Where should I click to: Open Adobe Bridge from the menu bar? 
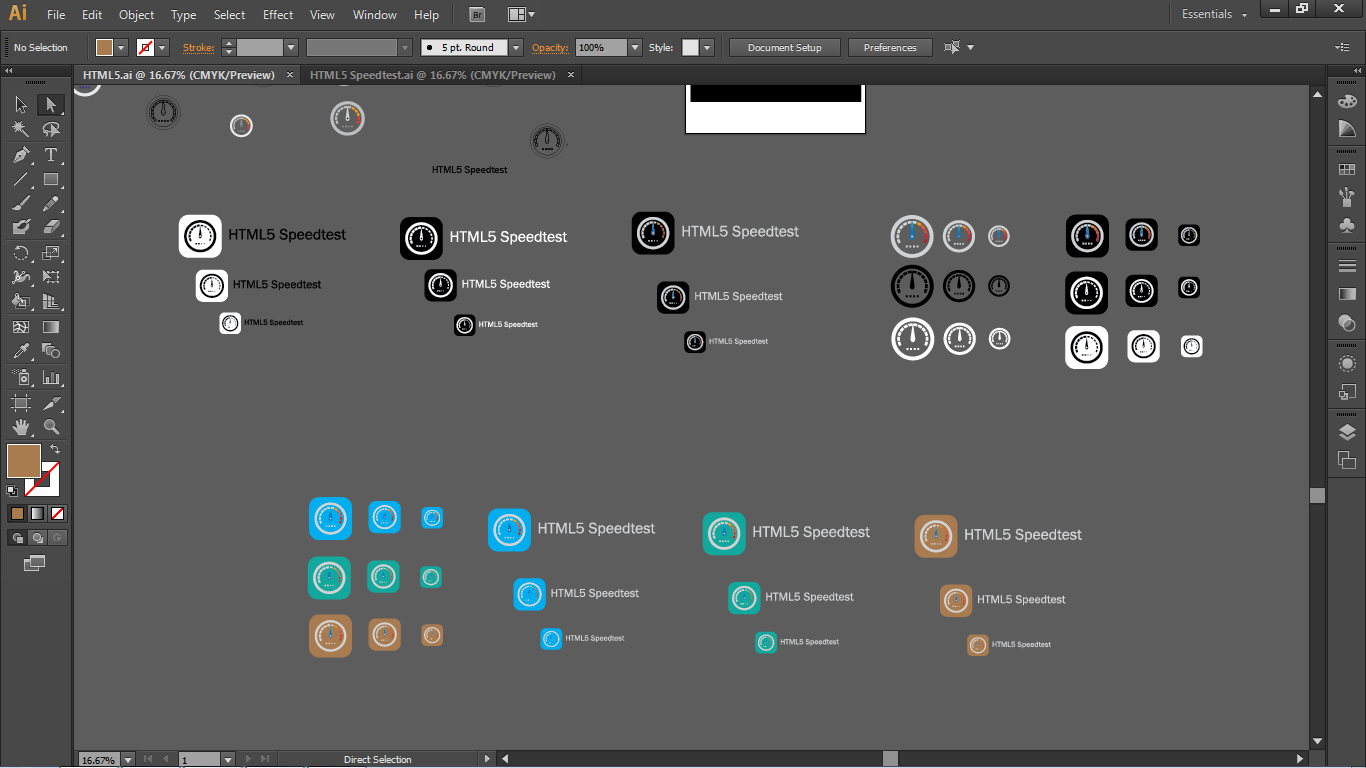coord(477,15)
